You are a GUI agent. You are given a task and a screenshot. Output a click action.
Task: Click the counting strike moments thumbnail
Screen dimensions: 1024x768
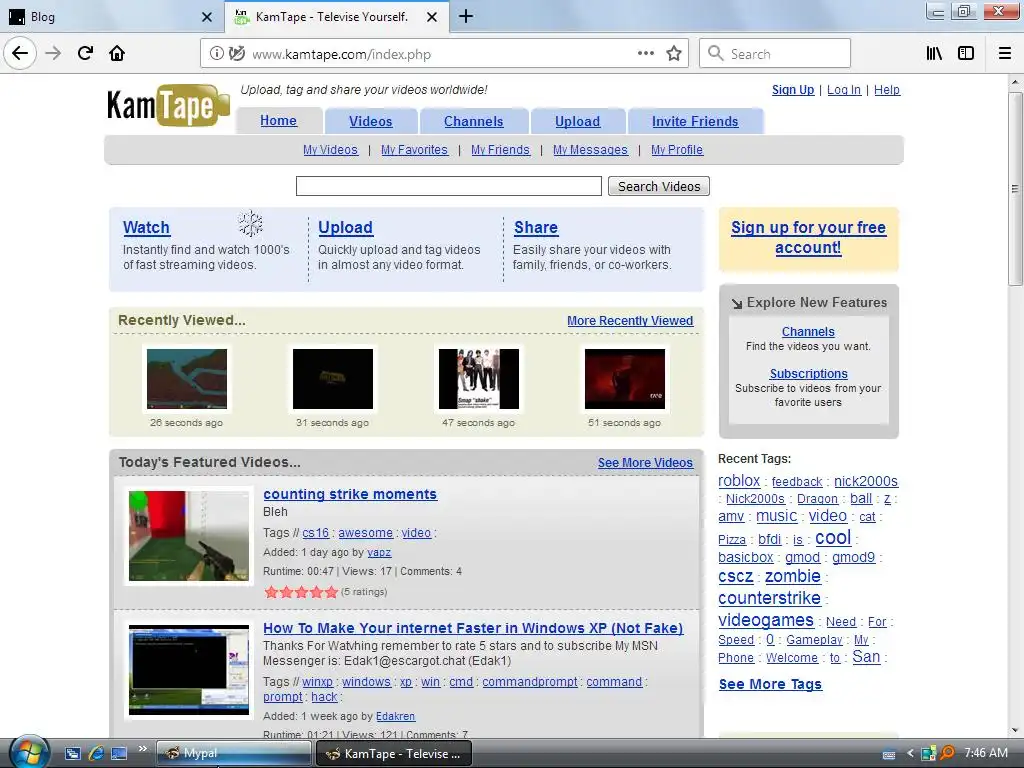coord(189,536)
